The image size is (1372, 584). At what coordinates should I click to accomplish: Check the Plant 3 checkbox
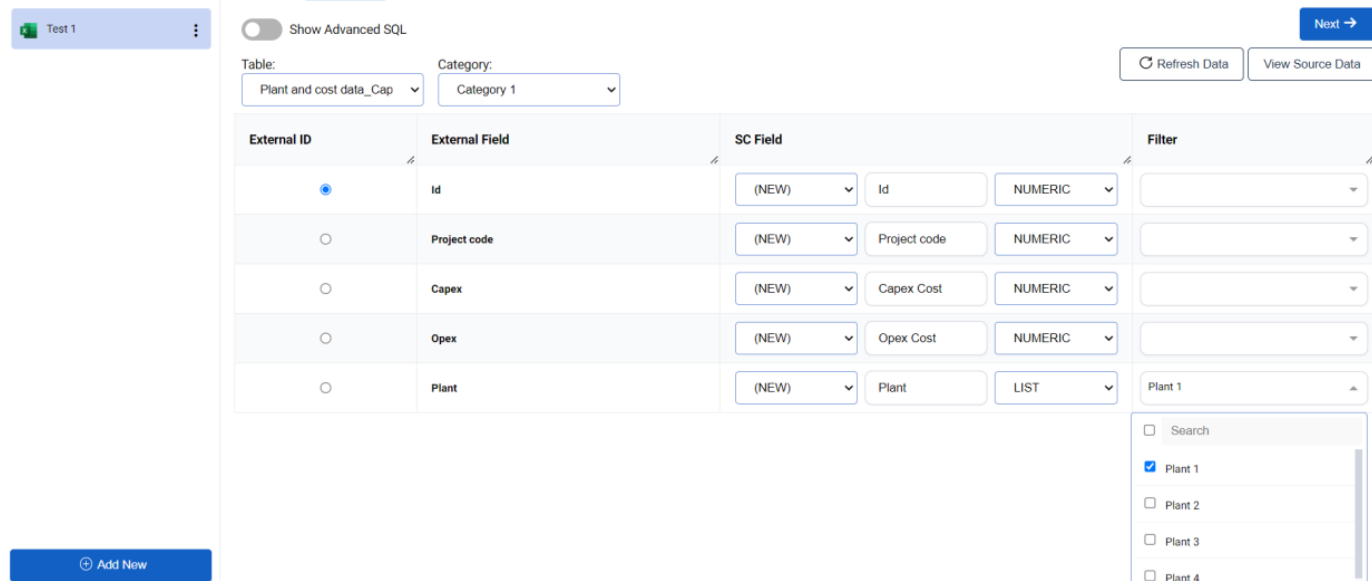point(1149,540)
